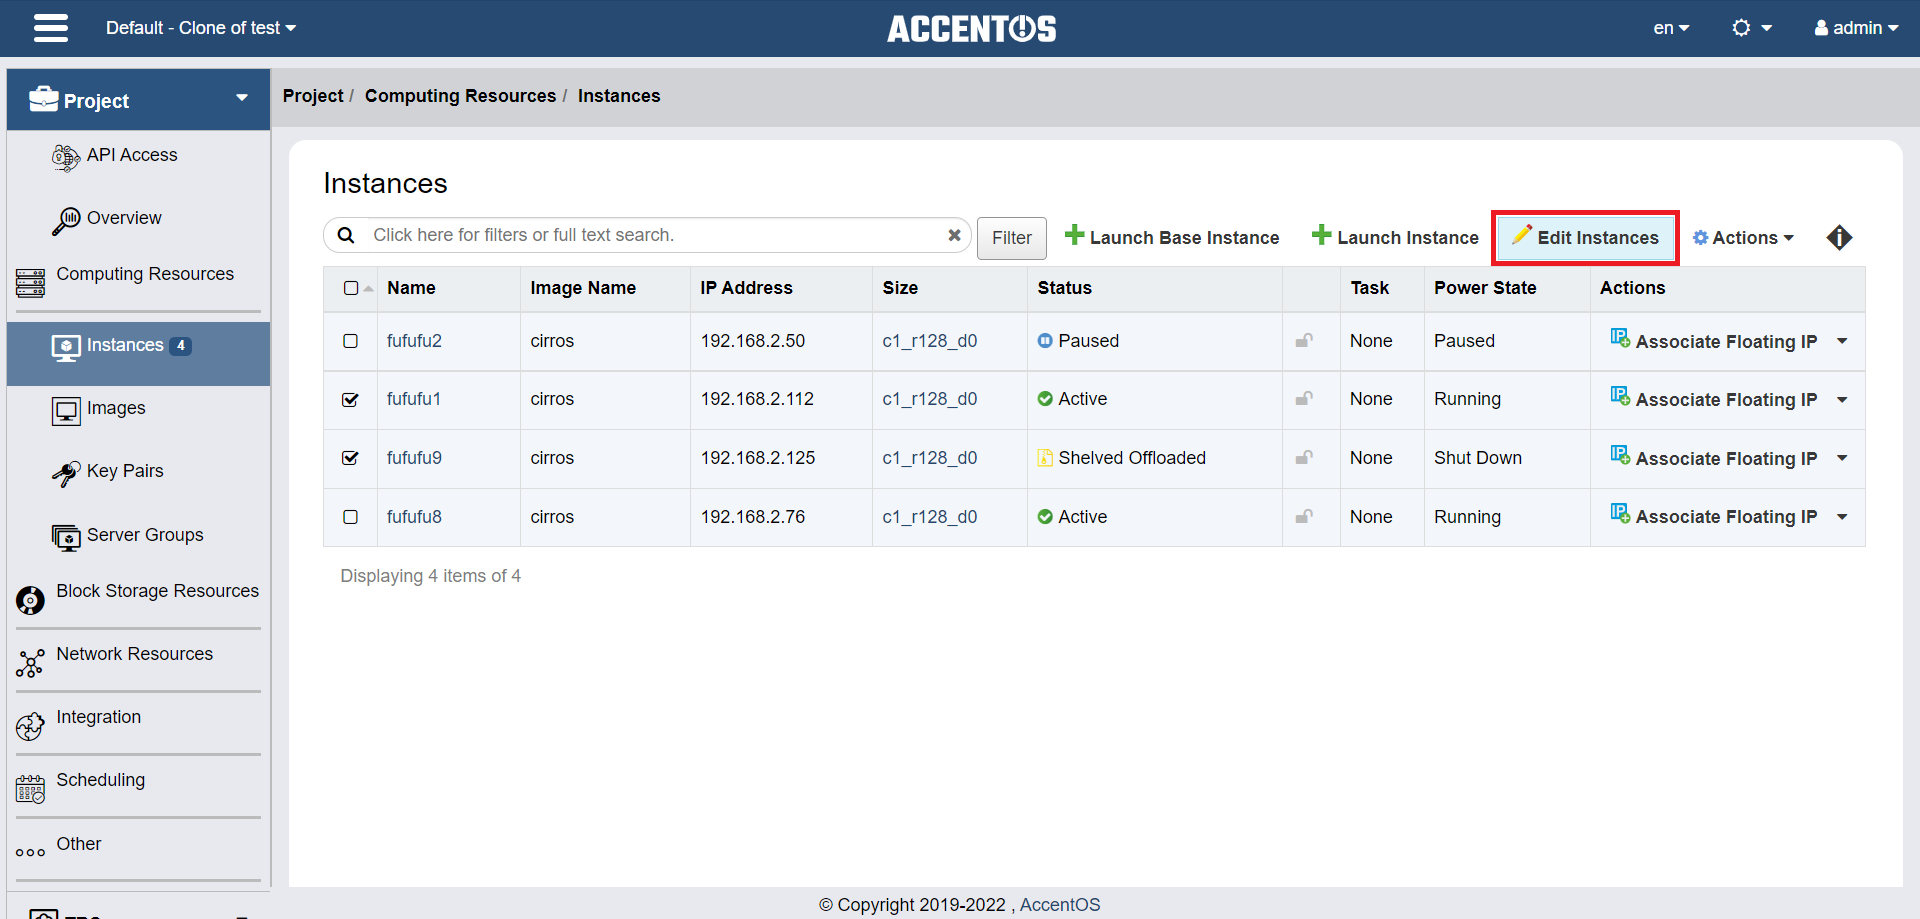Click the Active status icon for fufufu8
Screen dimensions: 1920x919
click(1045, 517)
